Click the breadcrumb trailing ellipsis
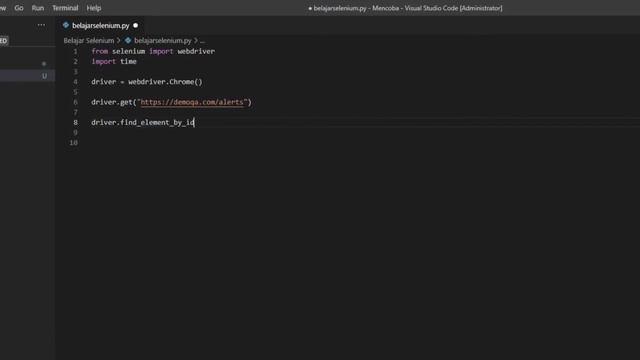Viewport: 640px width, 360px height. point(202,40)
